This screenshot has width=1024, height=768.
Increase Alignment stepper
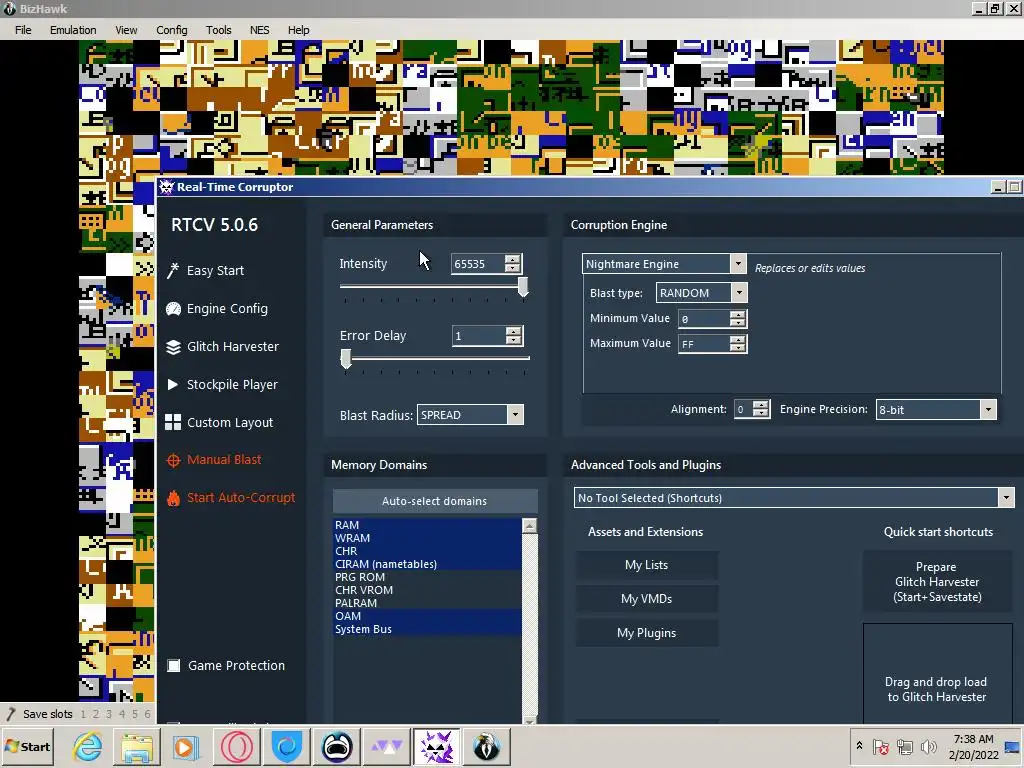point(760,405)
